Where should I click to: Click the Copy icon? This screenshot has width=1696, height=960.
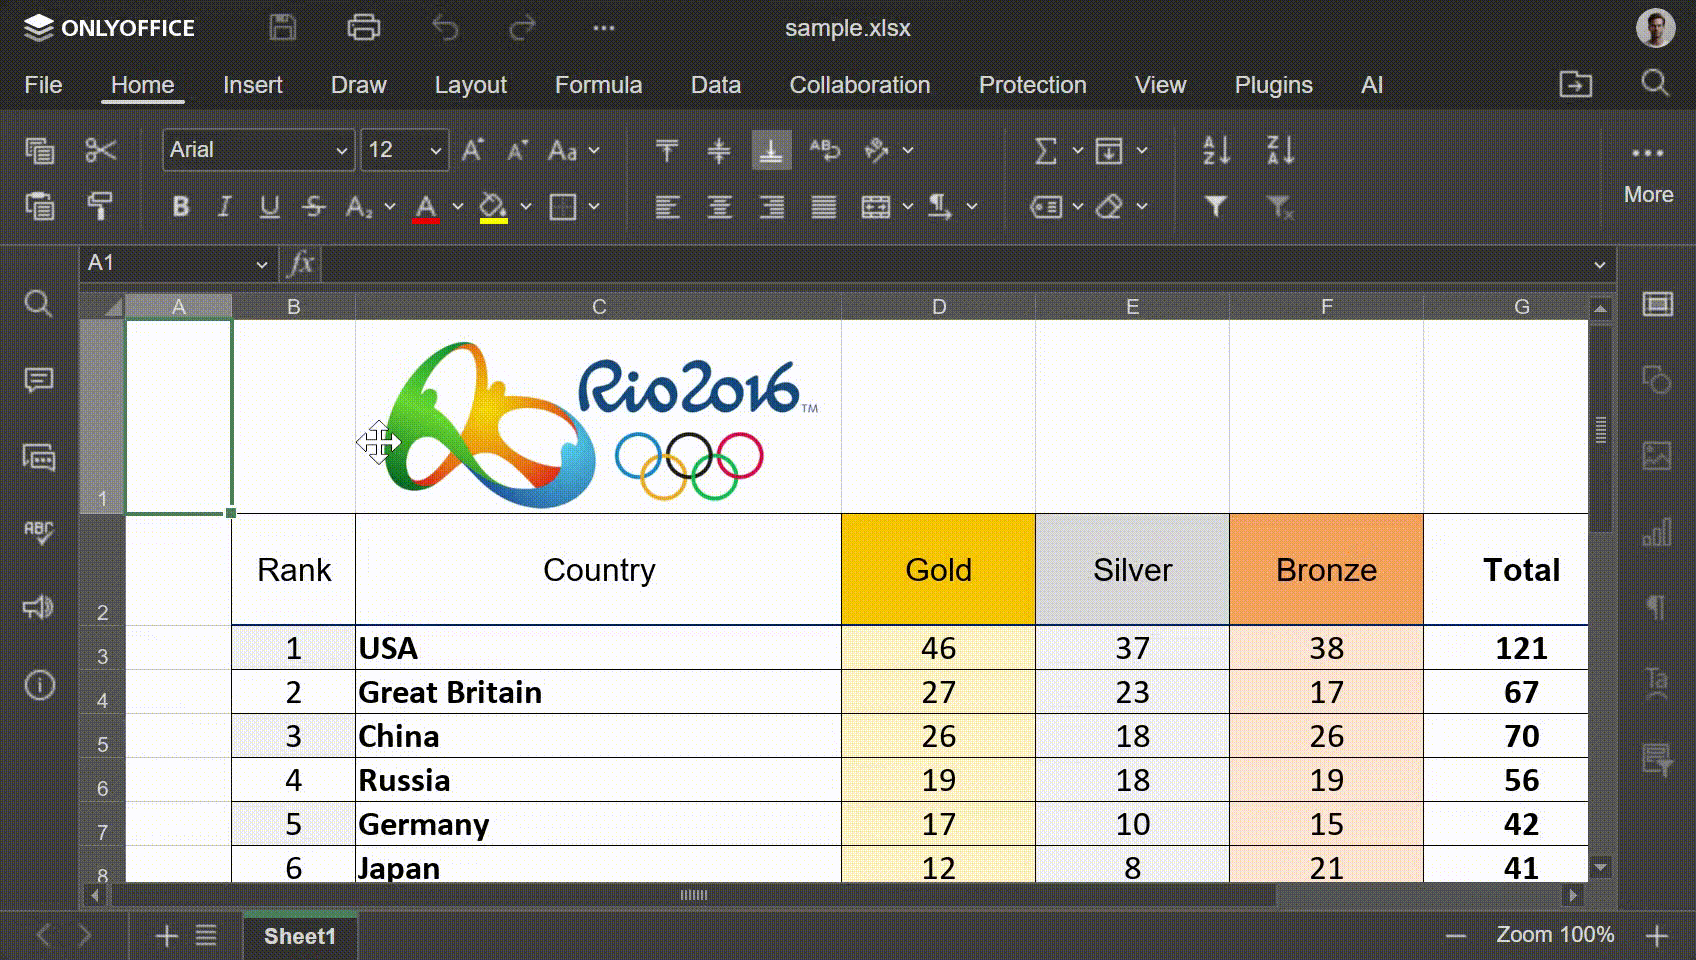tap(39, 150)
